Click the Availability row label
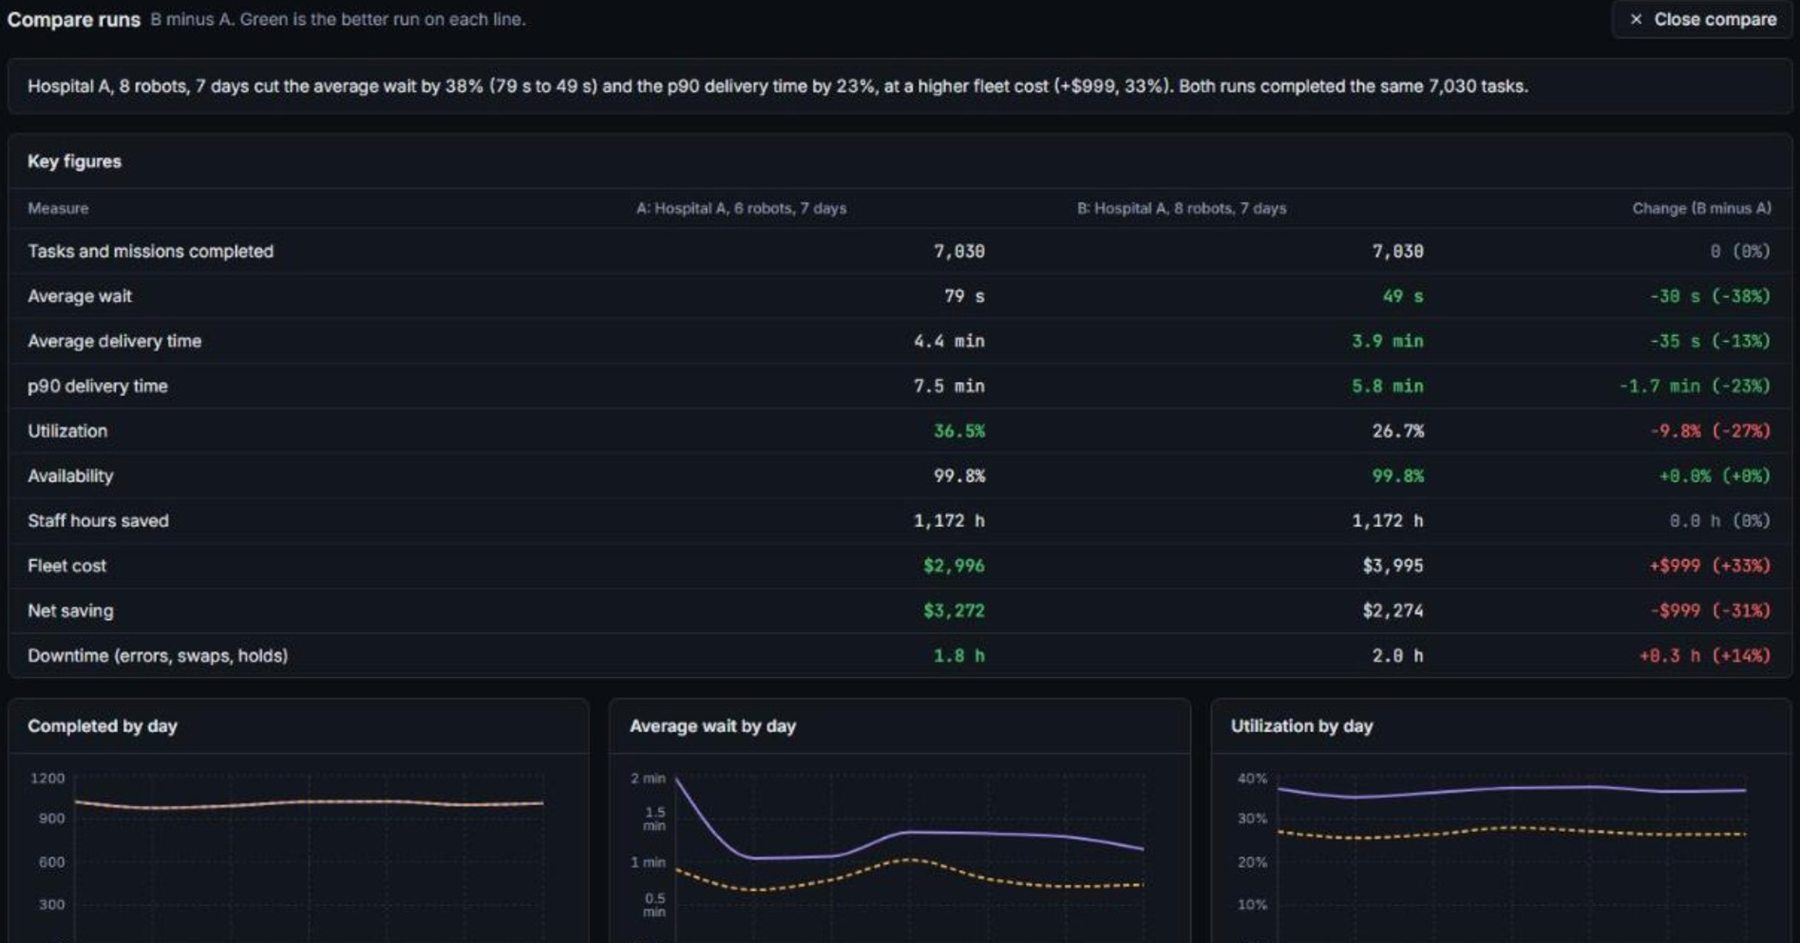Screen dimensions: 1800x943 click(x=70, y=476)
